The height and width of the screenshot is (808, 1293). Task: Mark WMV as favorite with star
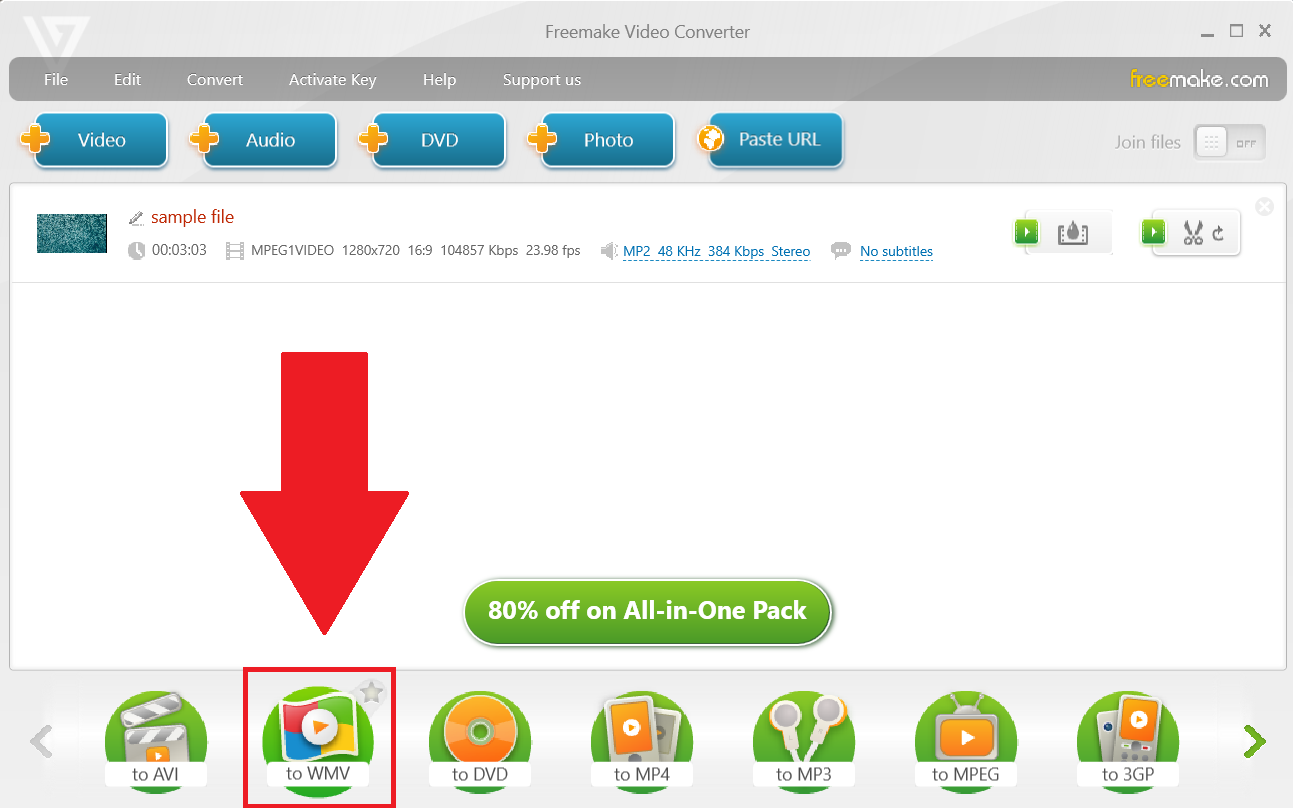371,691
